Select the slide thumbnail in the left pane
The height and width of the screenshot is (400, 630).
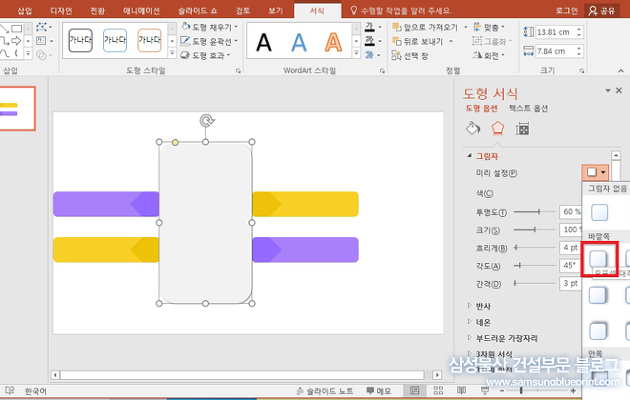(17, 108)
